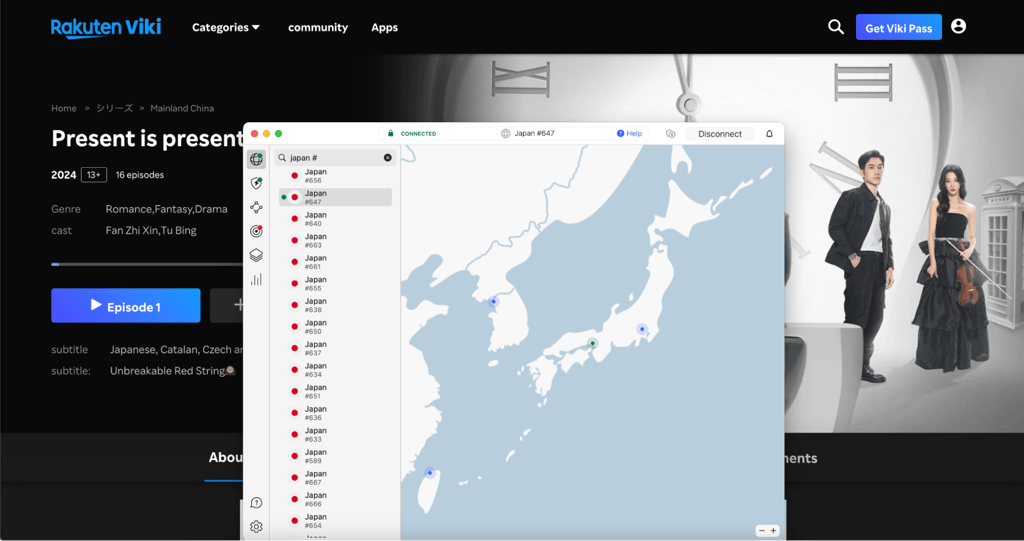
Task: Select the Tokyo server pin on map
Action: (642, 329)
